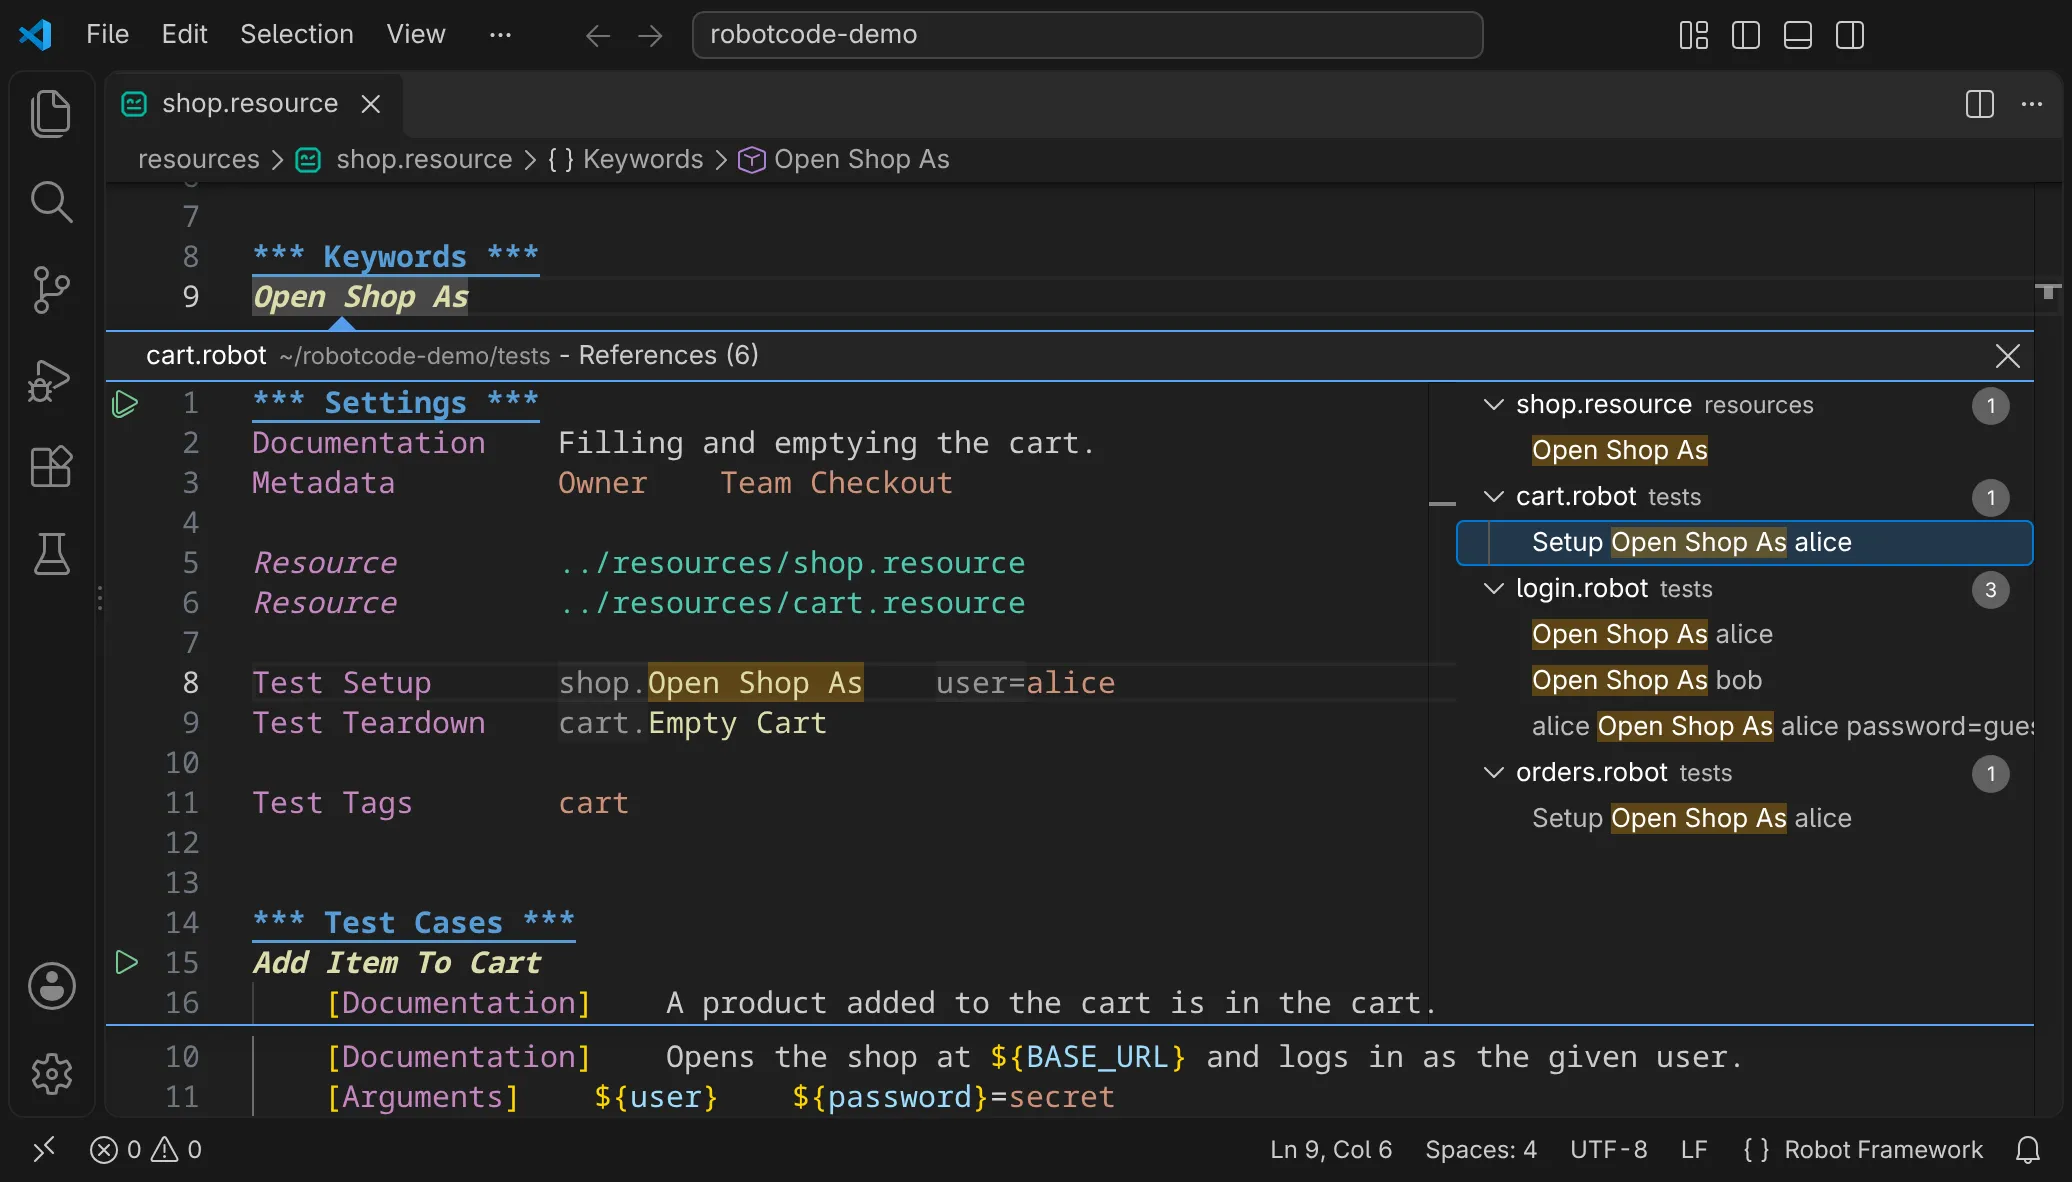Click the UTF-8 encoding indicator
Image resolution: width=2072 pixels, height=1182 pixels.
(x=1608, y=1150)
